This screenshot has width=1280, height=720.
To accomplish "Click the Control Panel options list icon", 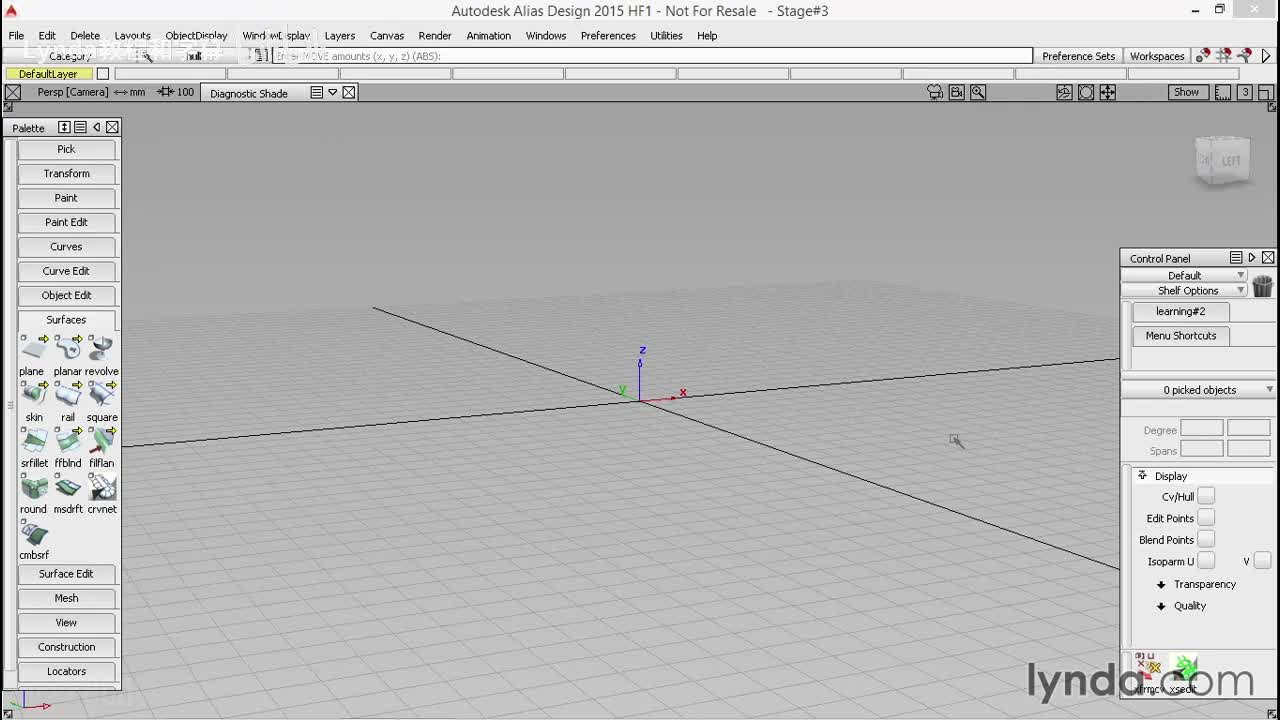I will (1236, 258).
